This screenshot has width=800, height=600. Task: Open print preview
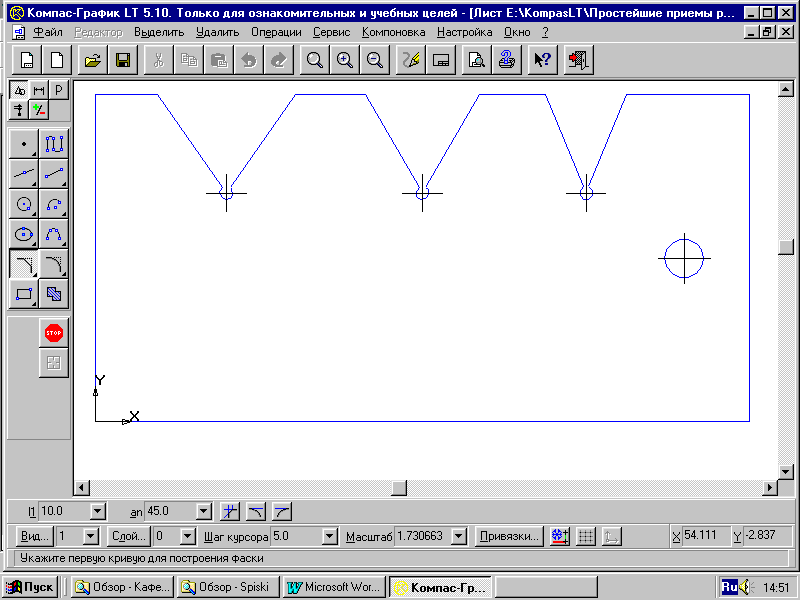[477, 60]
